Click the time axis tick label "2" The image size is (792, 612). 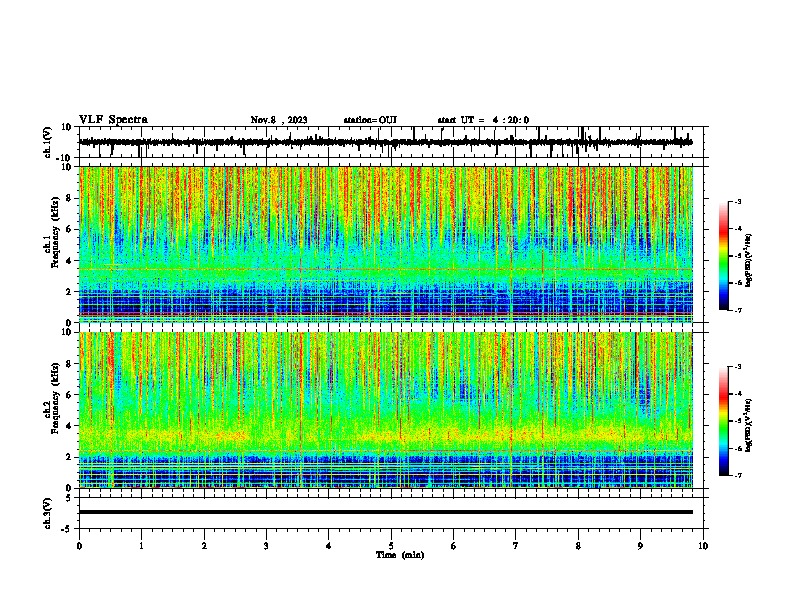(204, 546)
